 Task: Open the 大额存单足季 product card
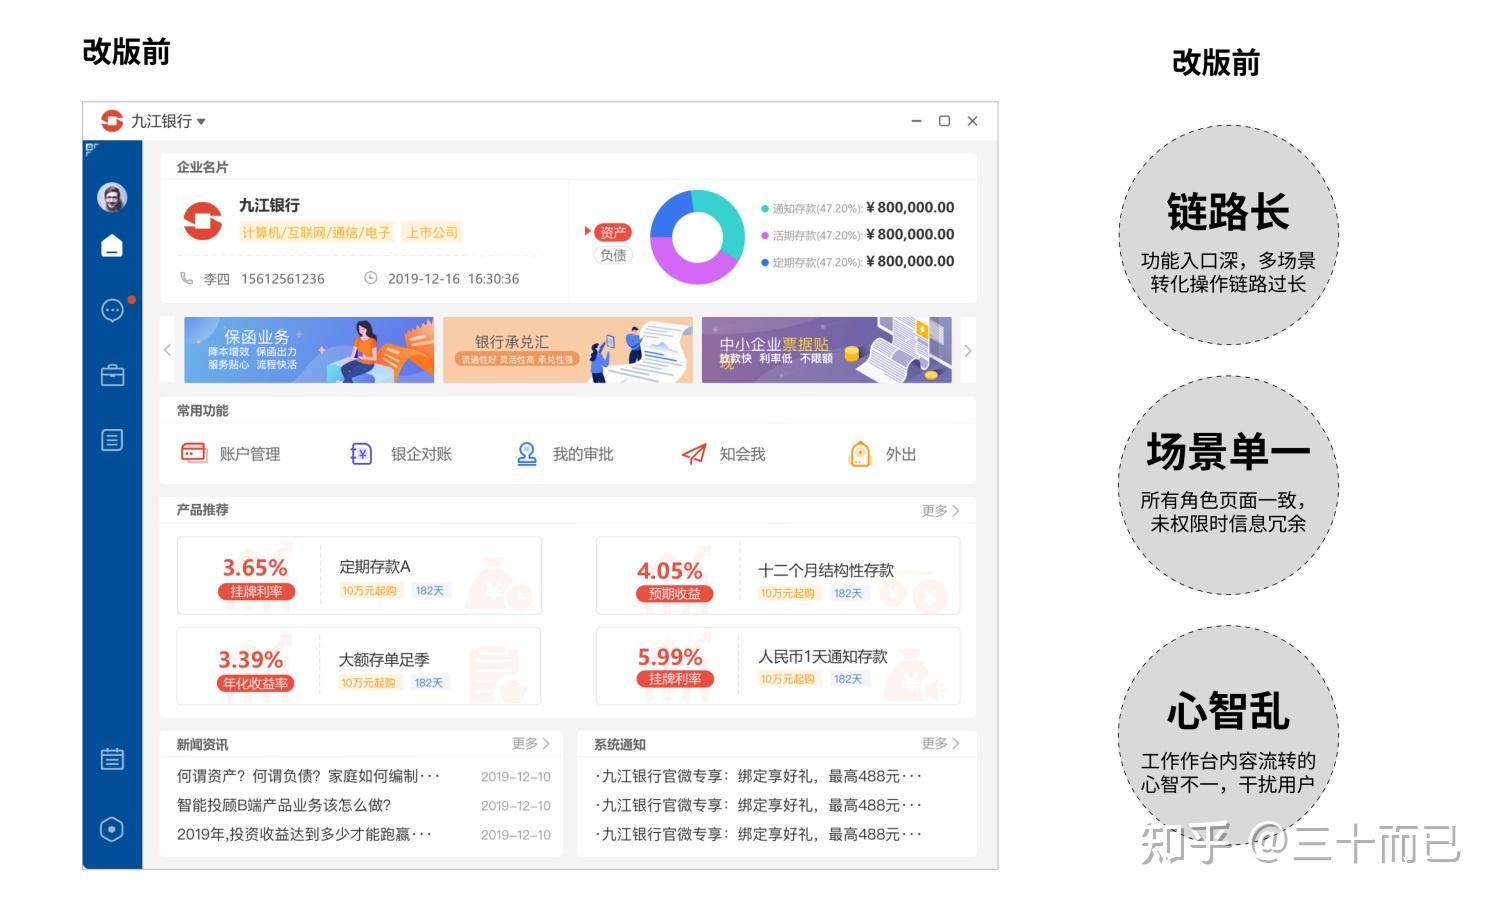coord(359,667)
